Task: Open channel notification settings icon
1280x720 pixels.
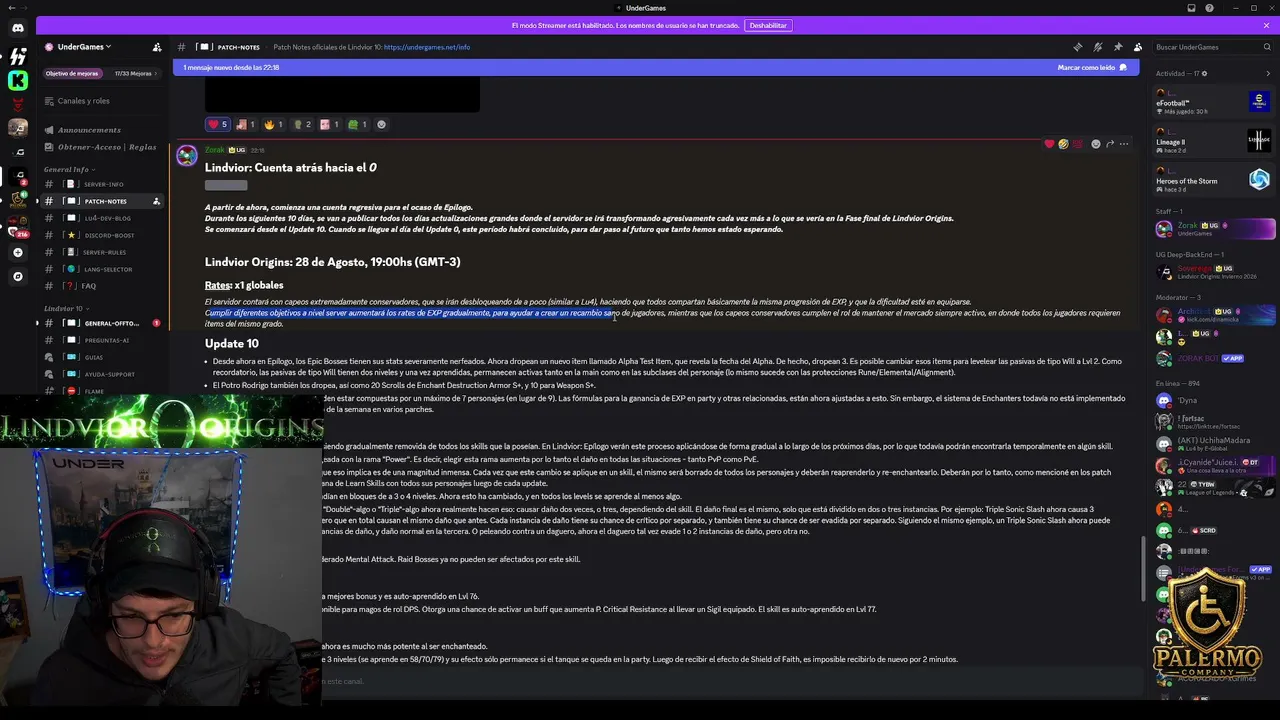Action: click(1097, 47)
